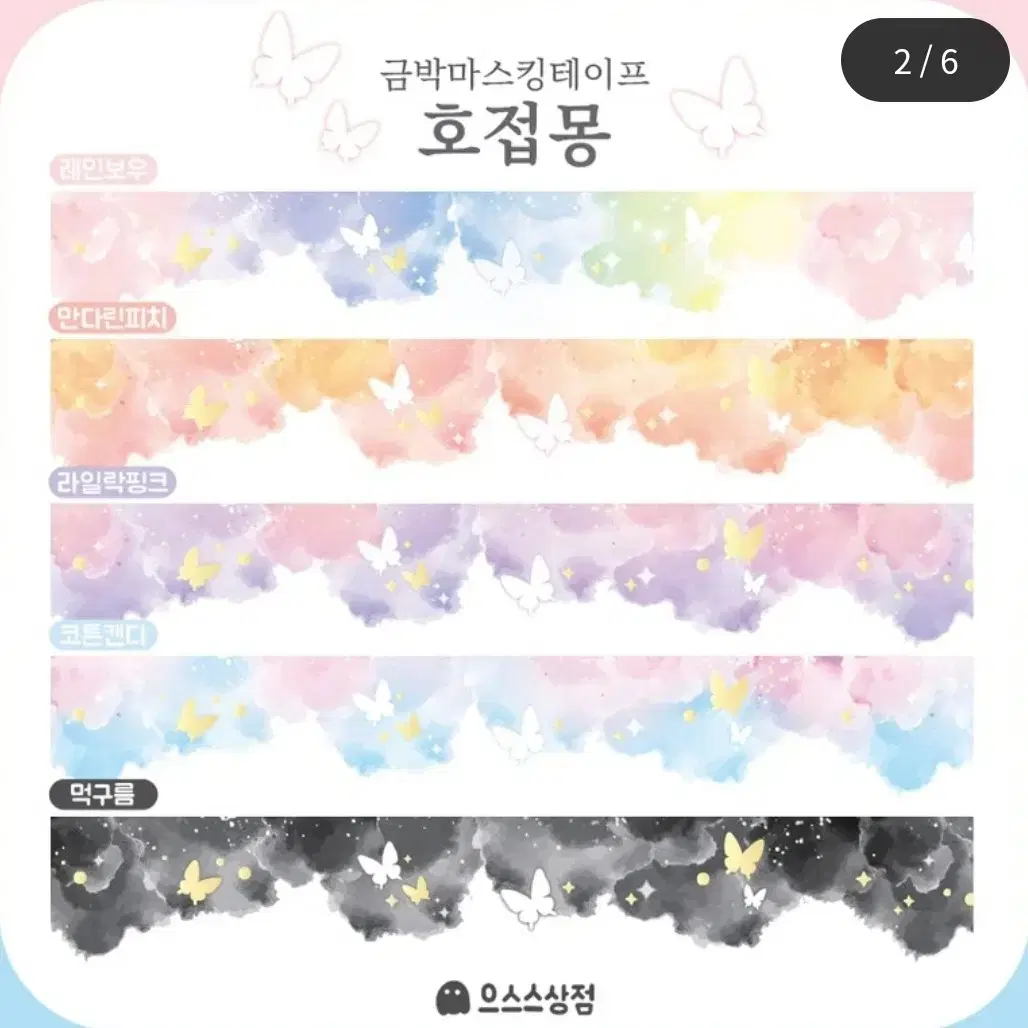The height and width of the screenshot is (1028, 1028).
Task: Click the 호접몽 product title
Action: click(515, 135)
